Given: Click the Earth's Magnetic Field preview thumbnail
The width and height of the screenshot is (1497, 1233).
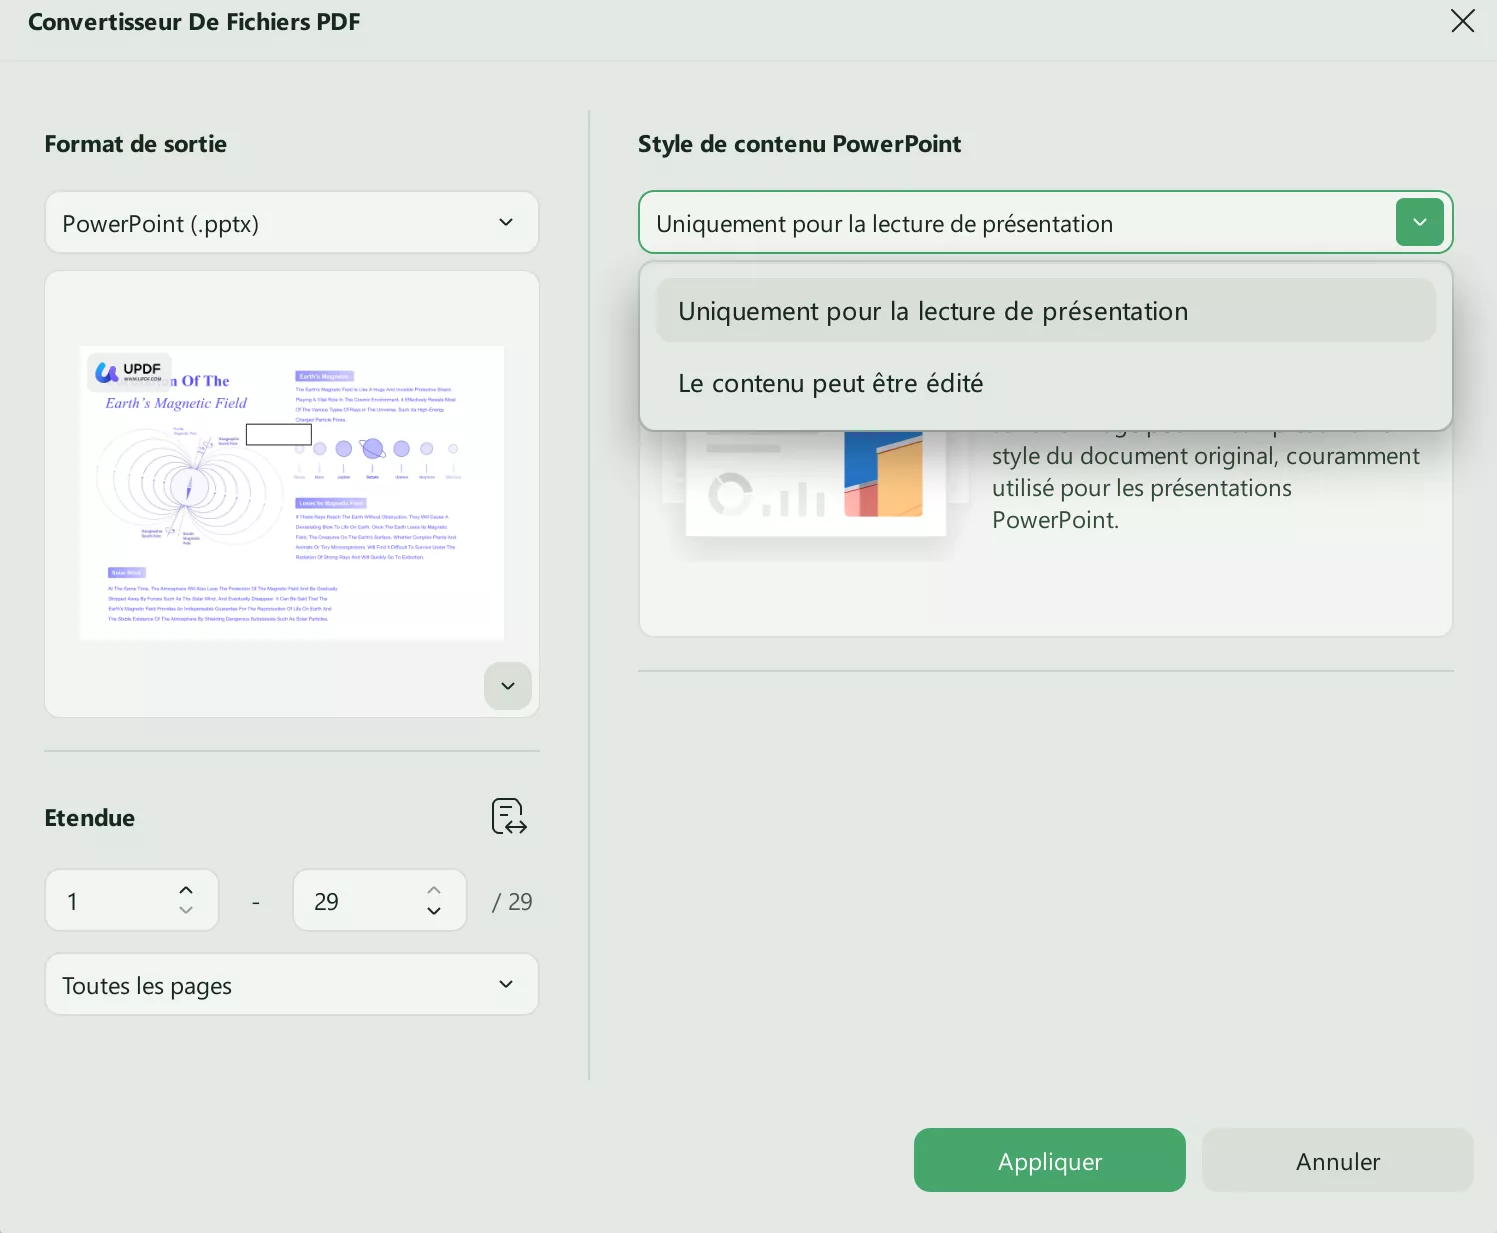Looking at the screenshot, I should (291, 492).
